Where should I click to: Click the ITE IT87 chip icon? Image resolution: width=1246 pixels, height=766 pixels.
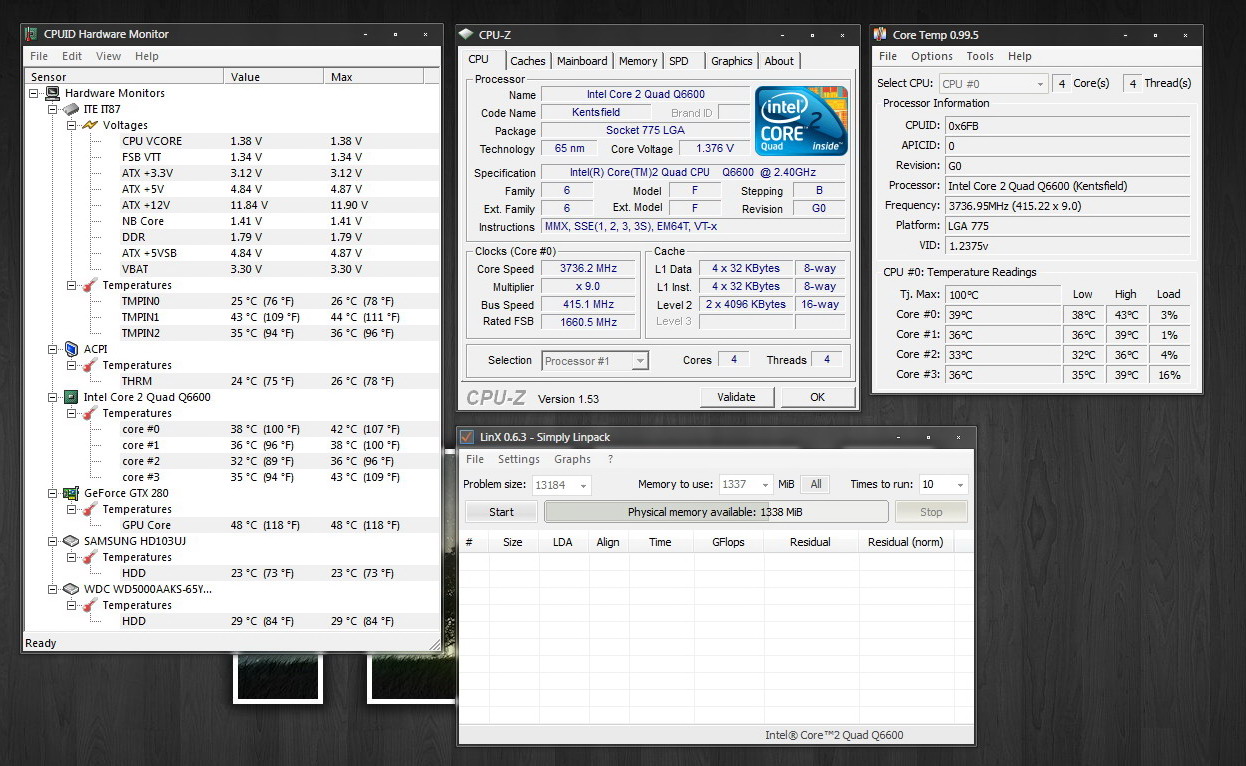pos(70,109)
